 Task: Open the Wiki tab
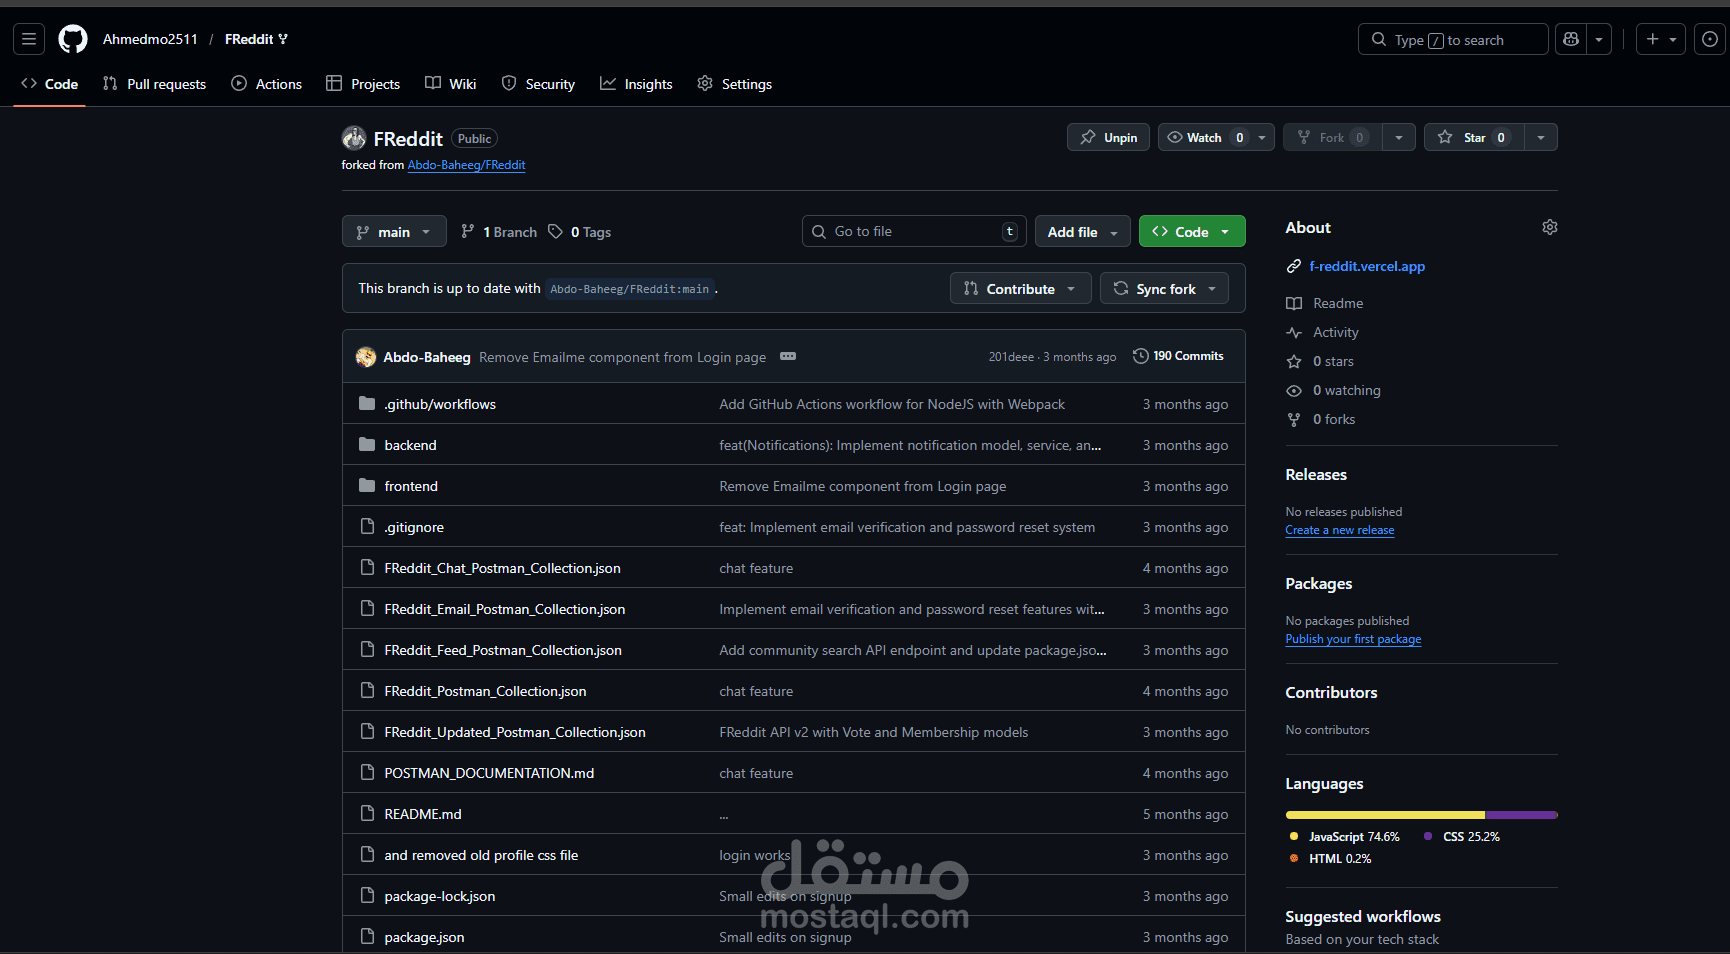pyautogui.click(x=450, y=84)
